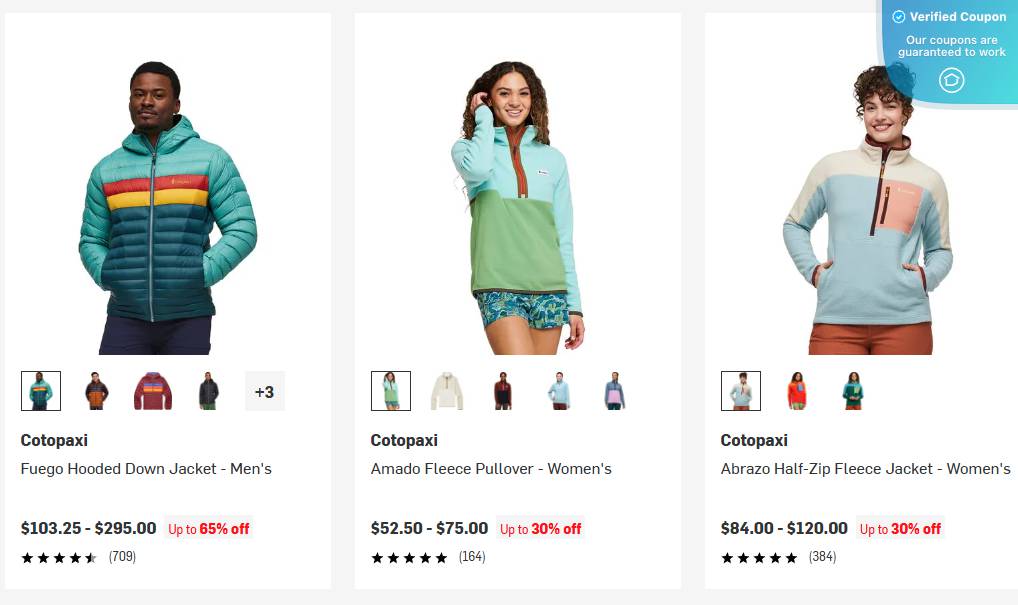Choose the dark green Abrazo jacket swatch
The width and height of the screenshot is (1018, 605).
click(853, 391)
